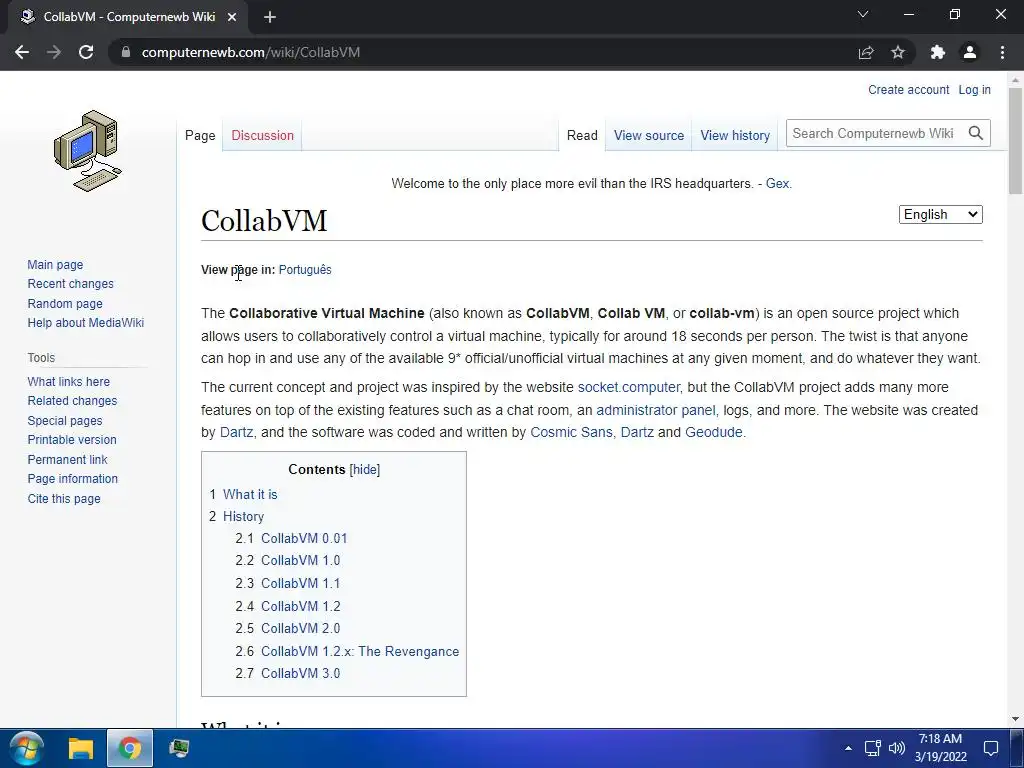
Task: Open Random page in sidebar
Action: pyautogui.click(x=65, y=304)
